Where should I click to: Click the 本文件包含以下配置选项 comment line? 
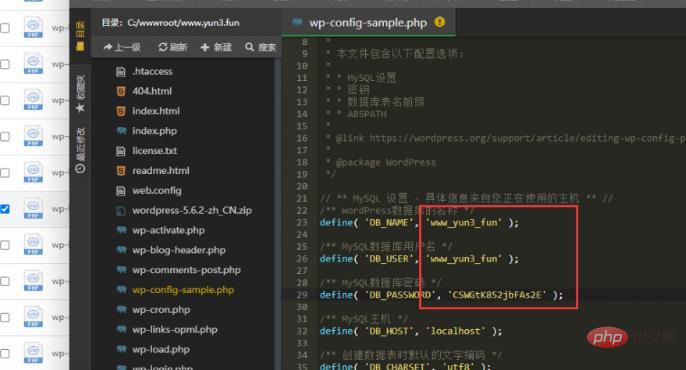[x=396, y=54]
